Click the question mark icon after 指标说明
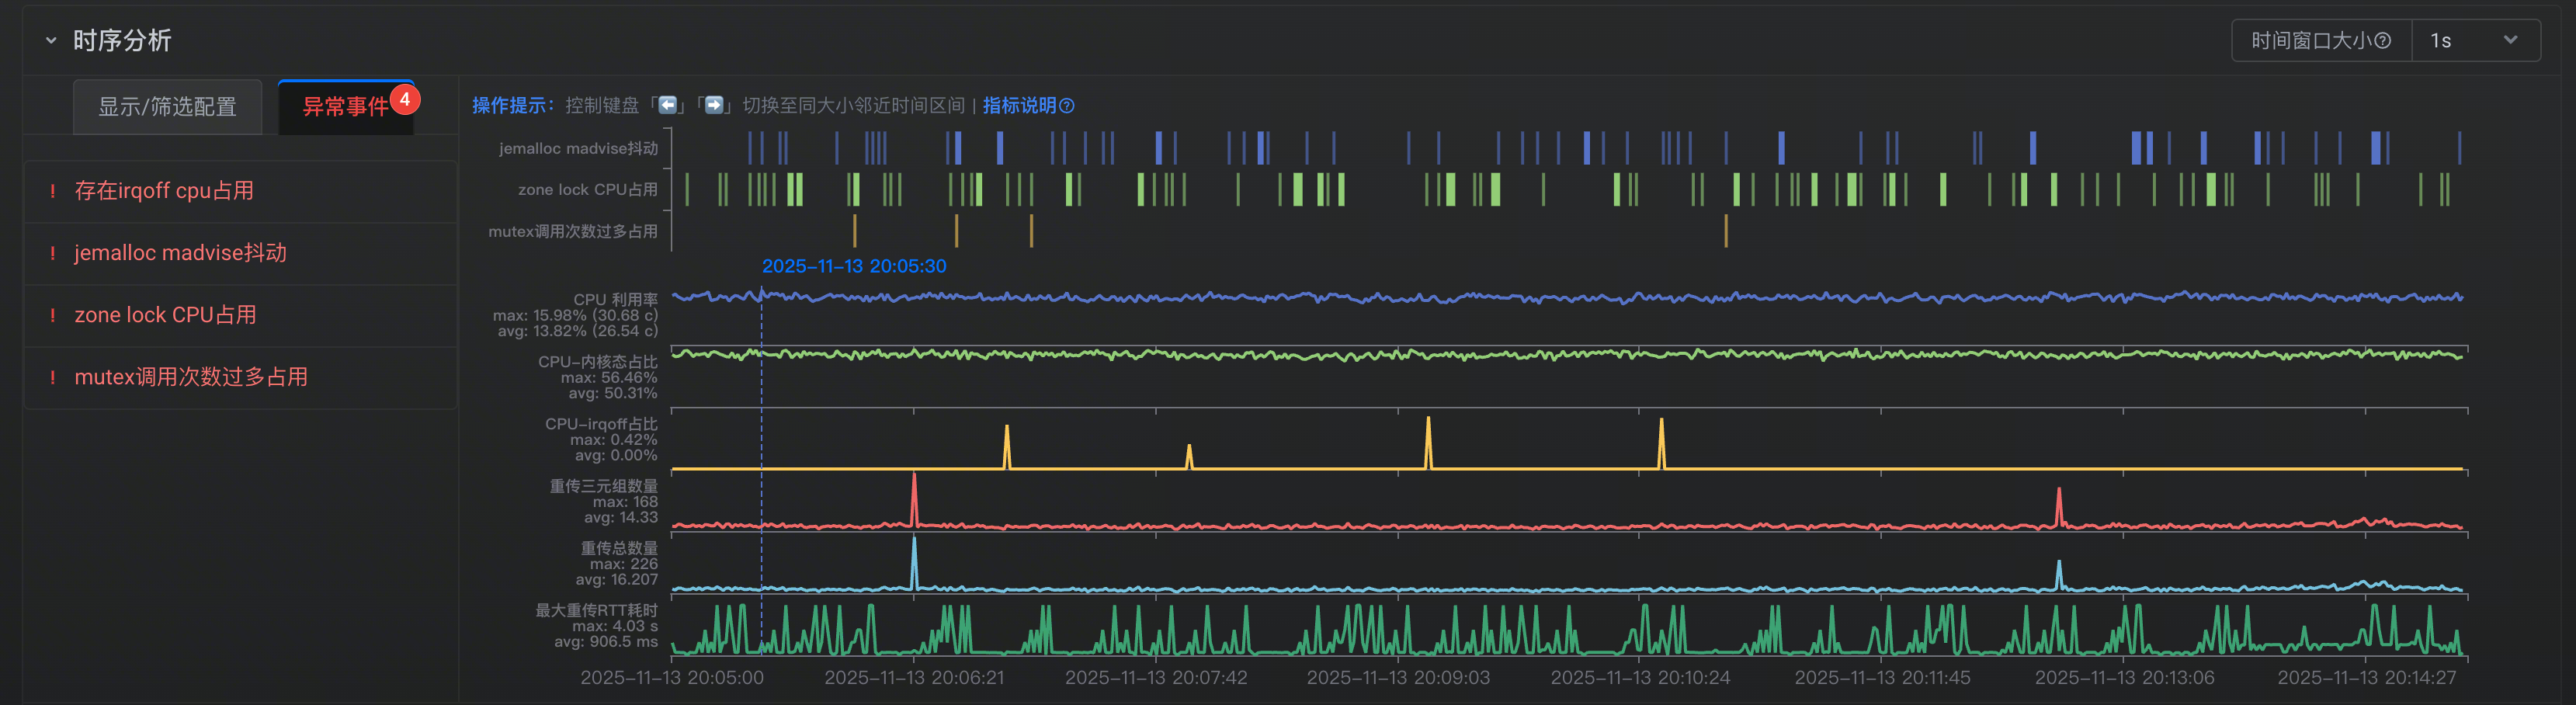The width and height of the screenshot is (2576, 705). [x=1067, y=106]
